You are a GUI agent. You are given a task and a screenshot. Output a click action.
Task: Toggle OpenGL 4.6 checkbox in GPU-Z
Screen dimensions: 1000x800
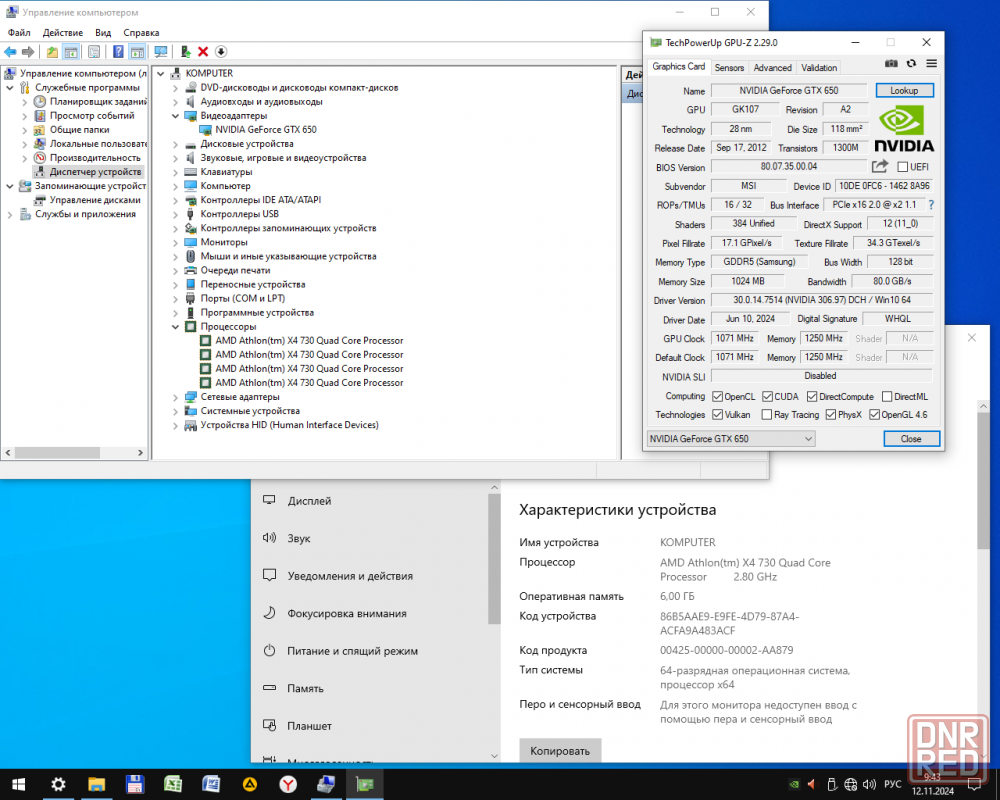pos(874,415)
